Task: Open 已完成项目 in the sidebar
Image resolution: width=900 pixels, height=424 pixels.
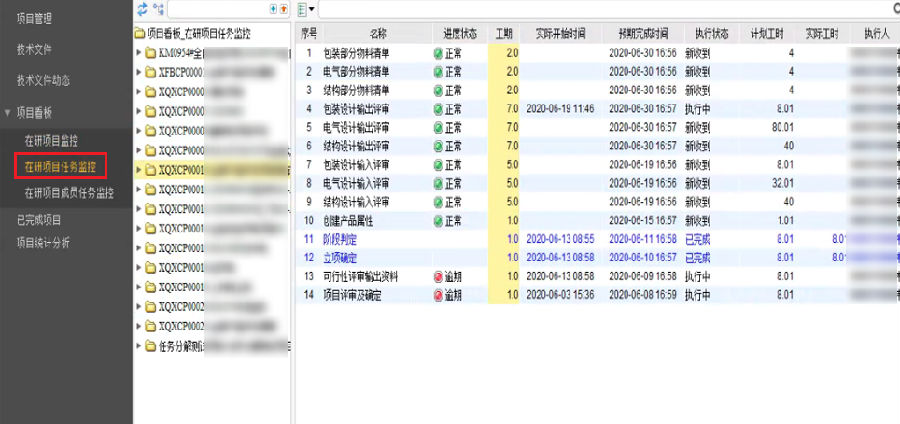Action: pos(38,220)
